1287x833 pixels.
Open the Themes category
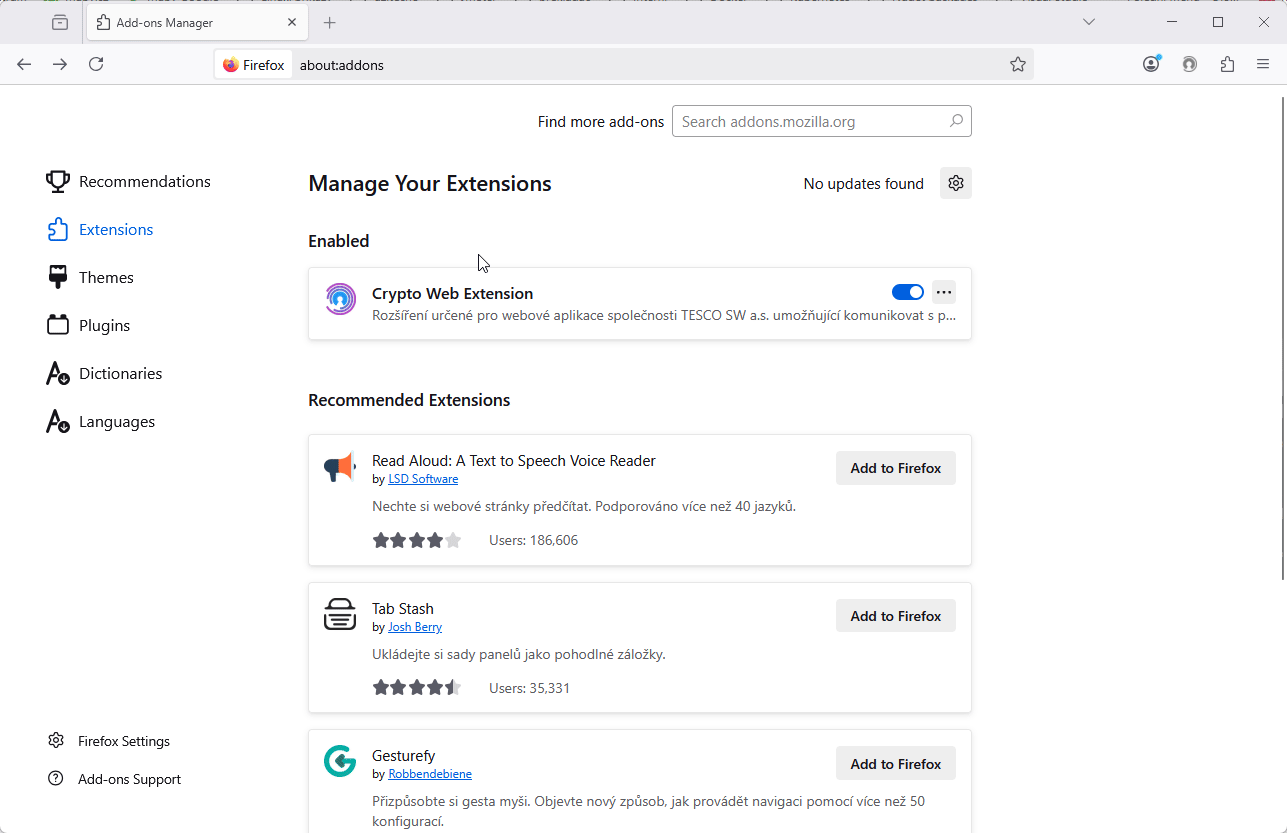pyautogui.click(x=90, y=277)
